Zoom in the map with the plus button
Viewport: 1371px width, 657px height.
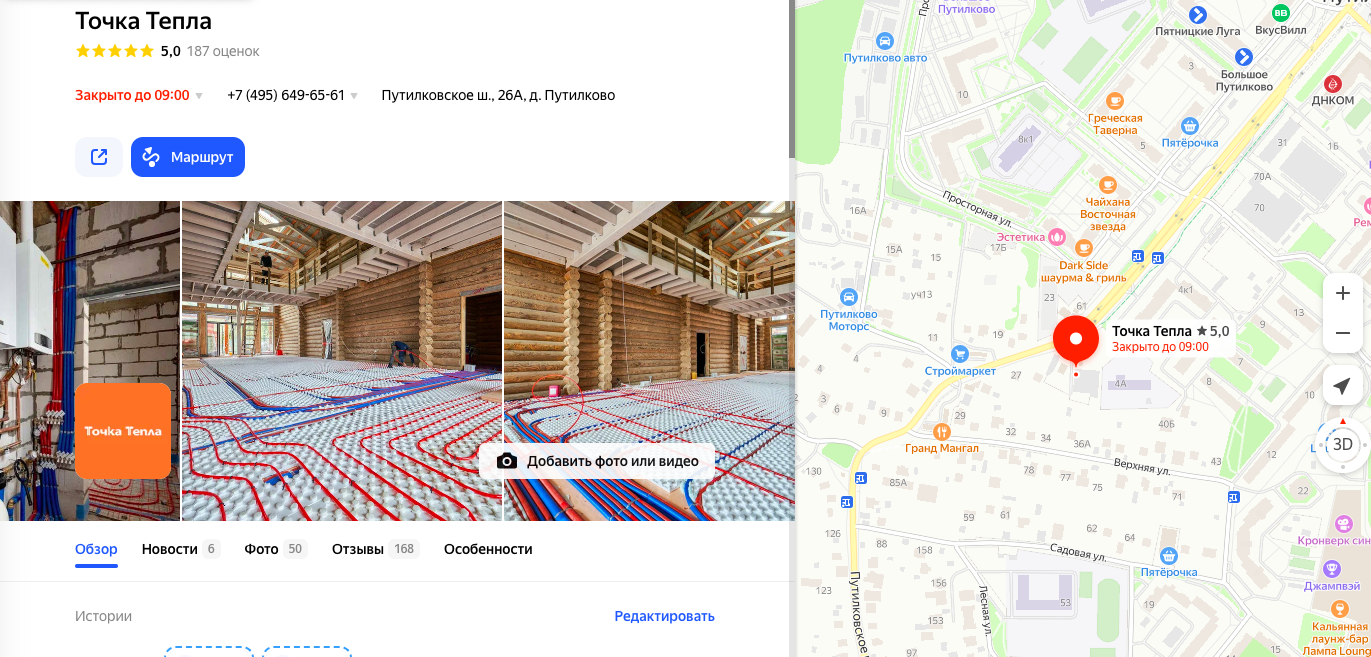tap(1342, 293)
